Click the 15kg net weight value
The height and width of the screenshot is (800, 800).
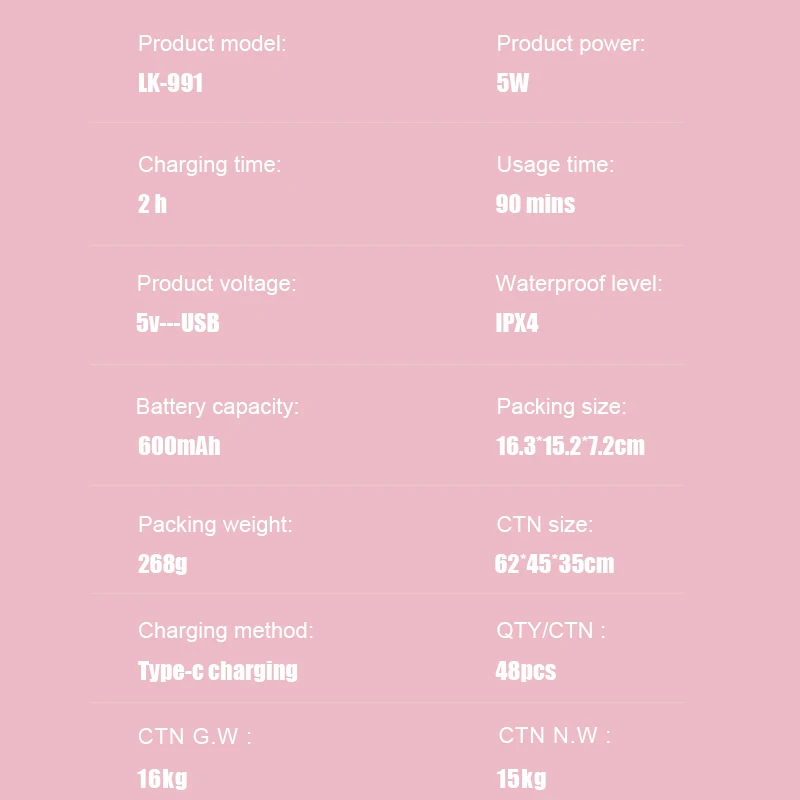click(521, 779)
